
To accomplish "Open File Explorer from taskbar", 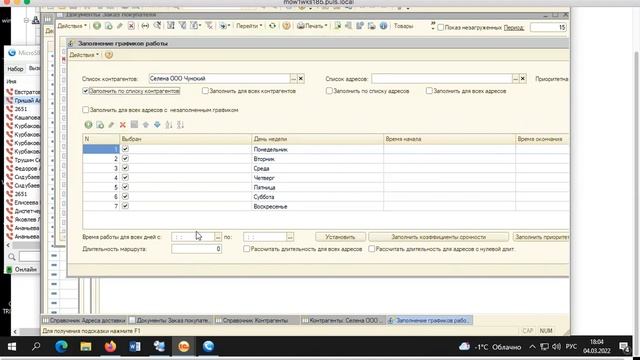I will tap(86, 347).
